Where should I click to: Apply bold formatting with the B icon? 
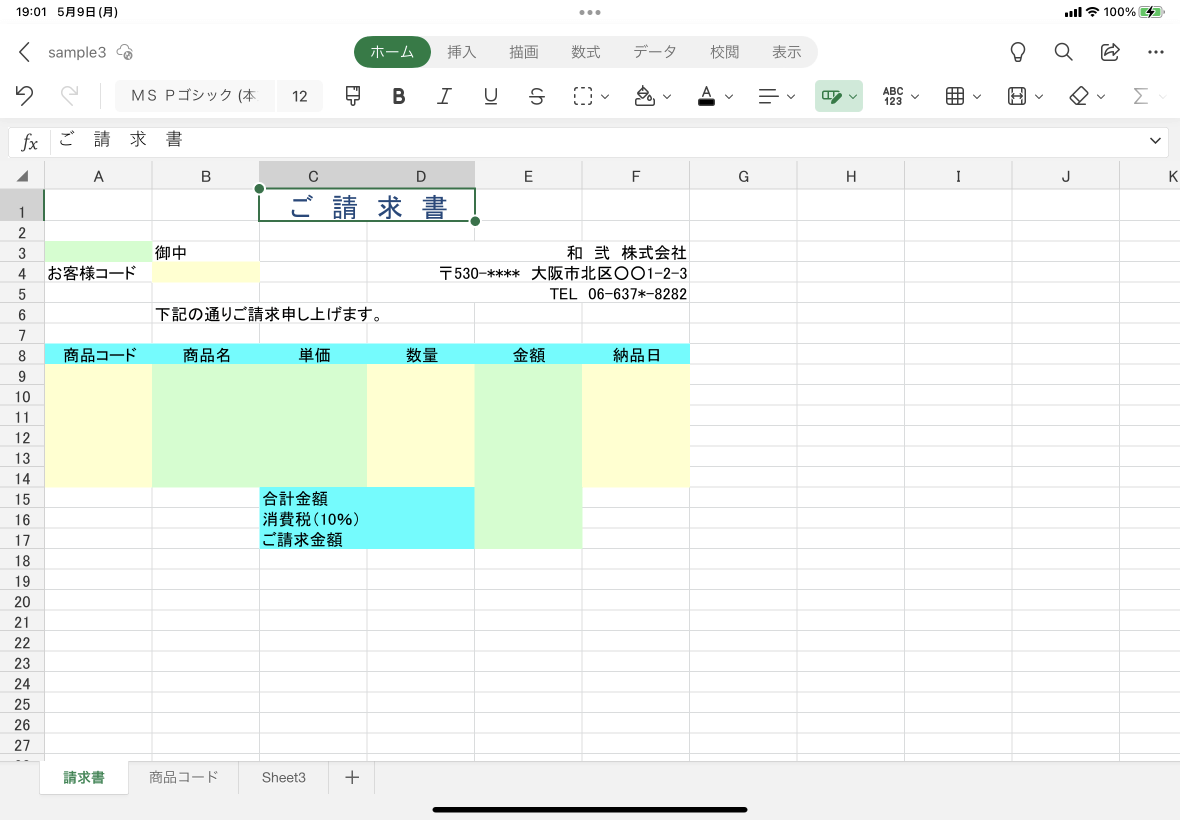pyautogui.click(x=398, y=96)
